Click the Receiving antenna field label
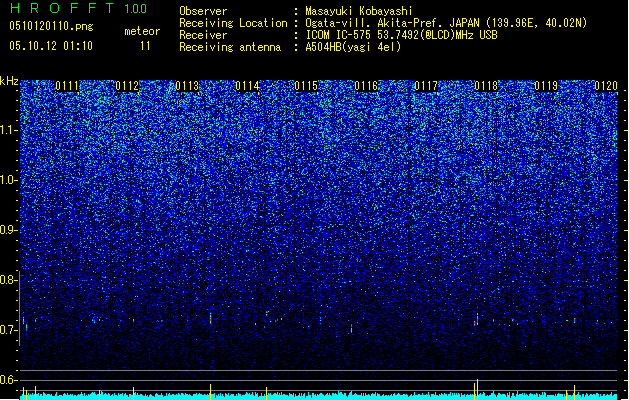This screenshot has width=629, height=400. click(x=230, y=47)
